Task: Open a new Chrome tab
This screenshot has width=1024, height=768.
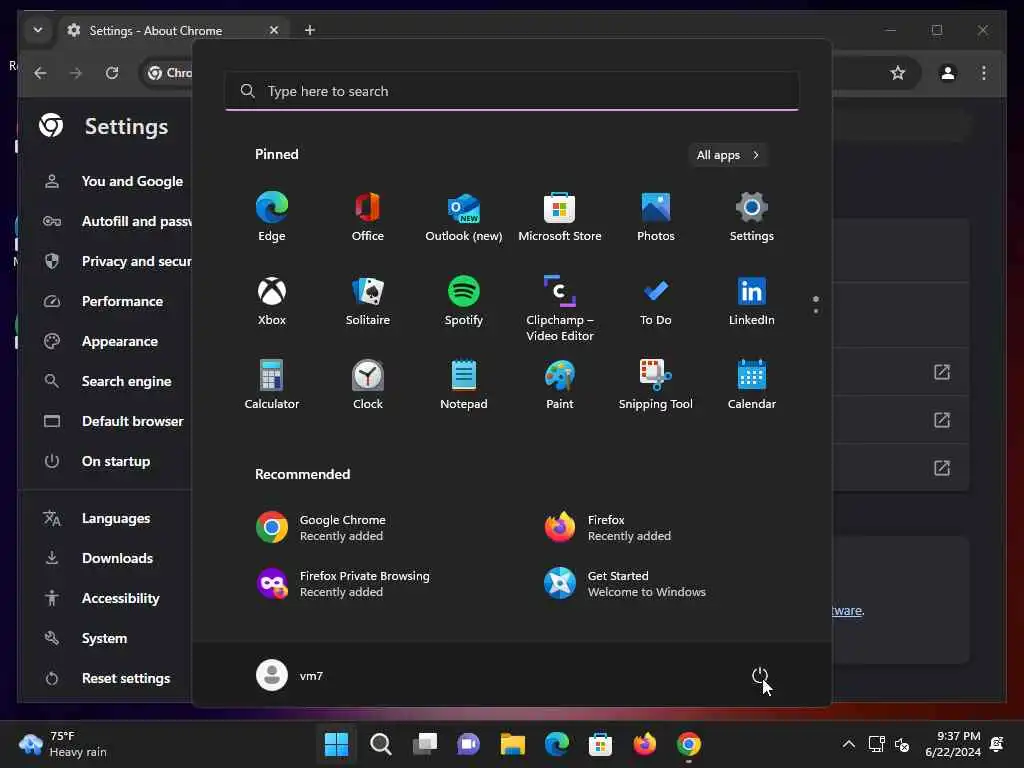Action: (310, 30)
